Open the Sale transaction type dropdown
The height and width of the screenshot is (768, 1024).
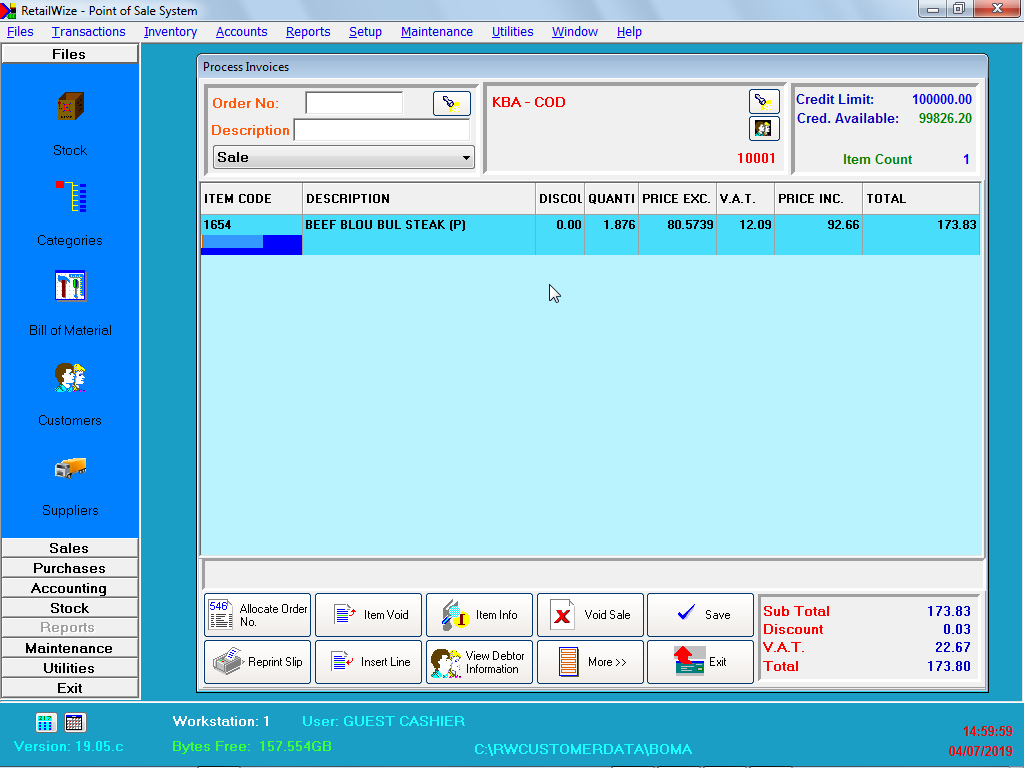[x=344, y=157]
